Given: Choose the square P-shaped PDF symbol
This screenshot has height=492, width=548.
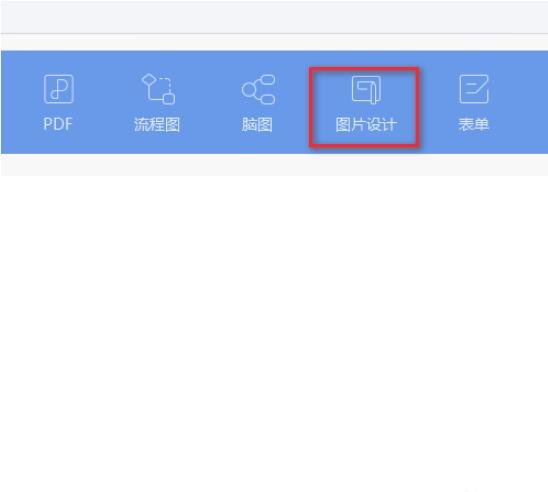Looking at the screenshot, I should (58, 89).
